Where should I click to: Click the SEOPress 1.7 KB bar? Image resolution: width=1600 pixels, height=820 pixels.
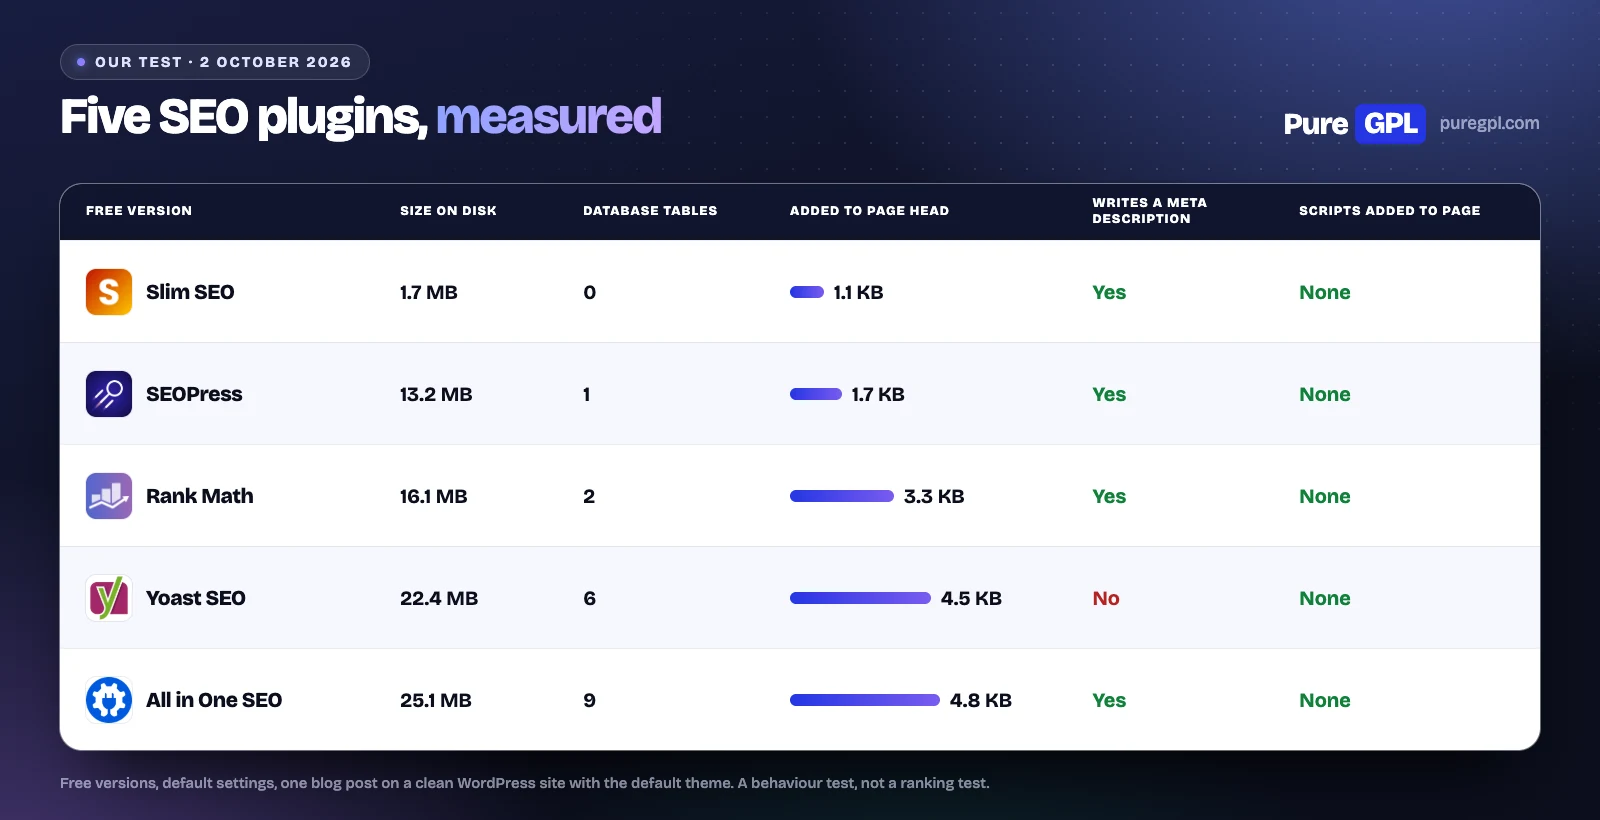tap(816, 394)
